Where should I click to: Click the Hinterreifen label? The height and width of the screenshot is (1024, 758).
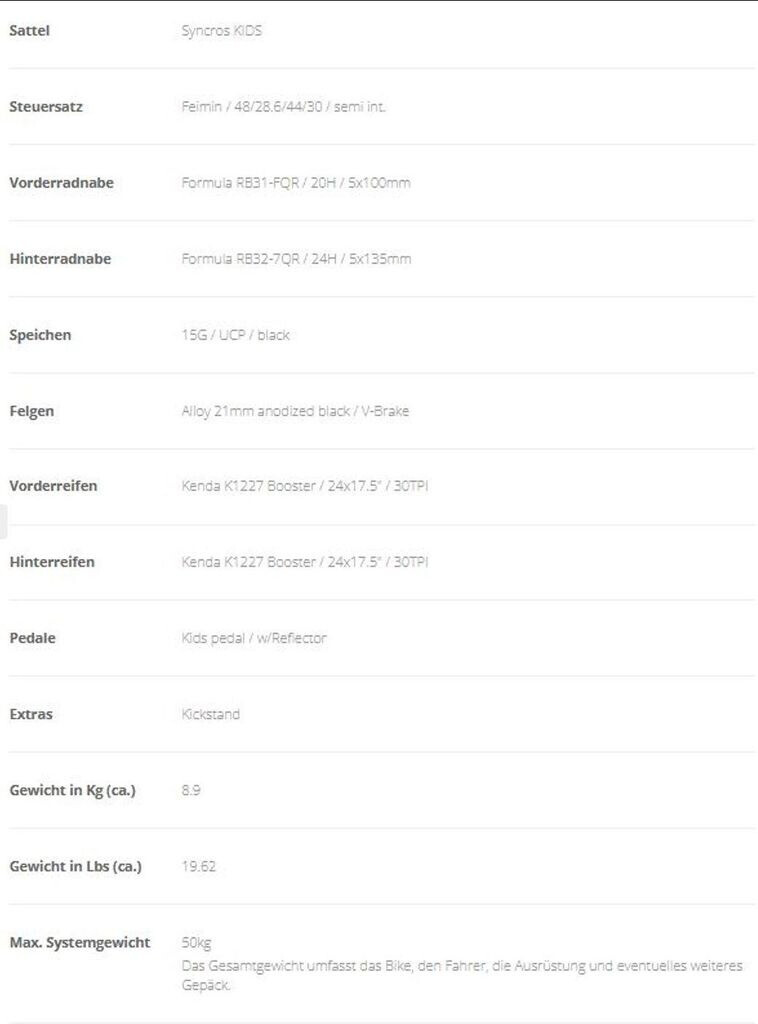point(52,562)
